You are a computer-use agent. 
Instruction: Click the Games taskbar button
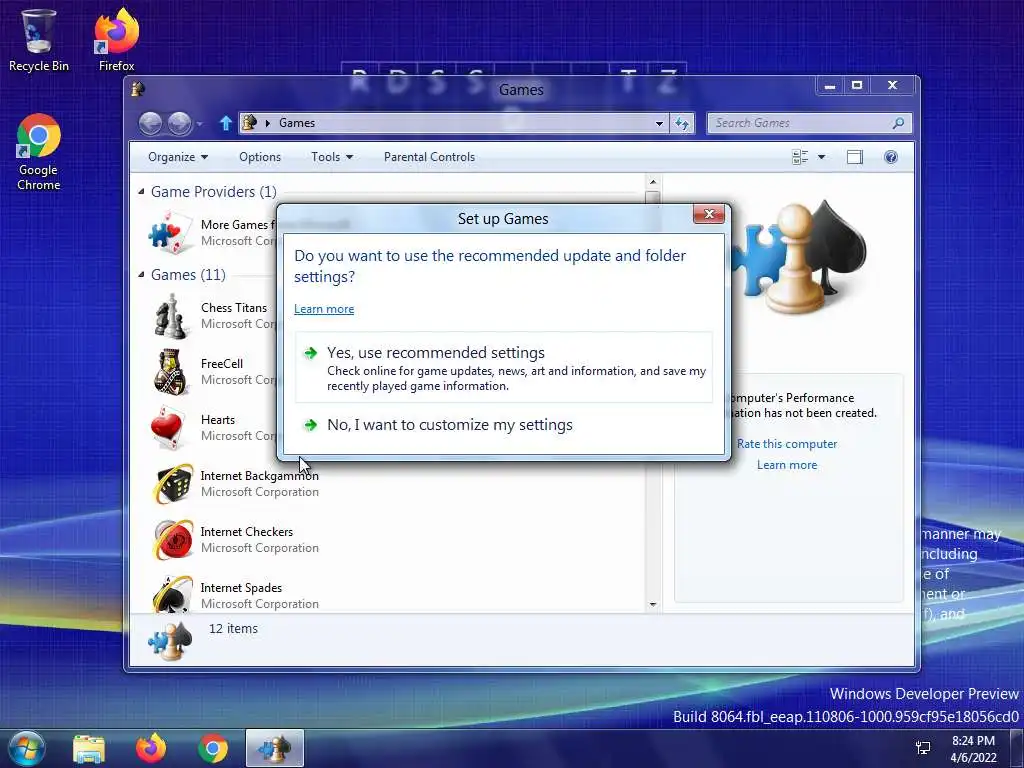coord(274,748)
